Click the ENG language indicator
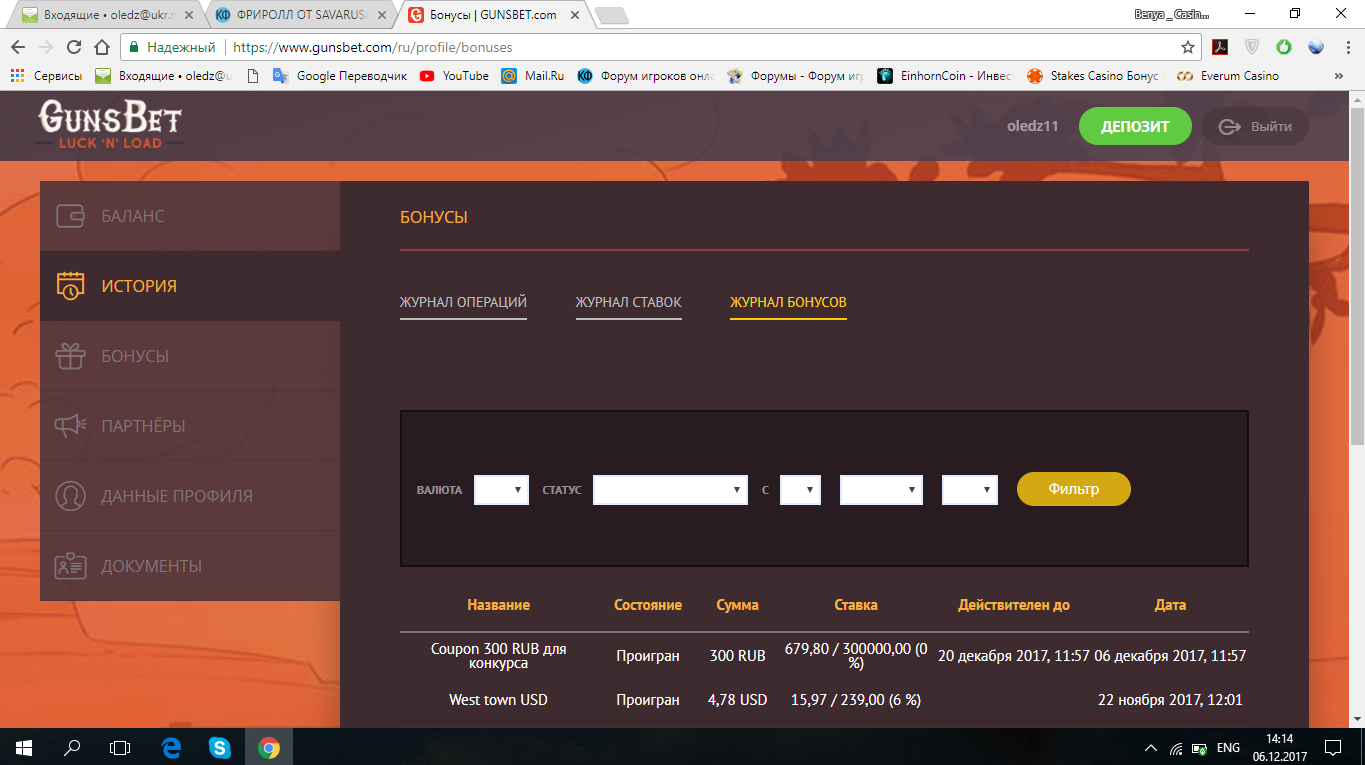The image size is (1365, 765). pos(1228,748)
